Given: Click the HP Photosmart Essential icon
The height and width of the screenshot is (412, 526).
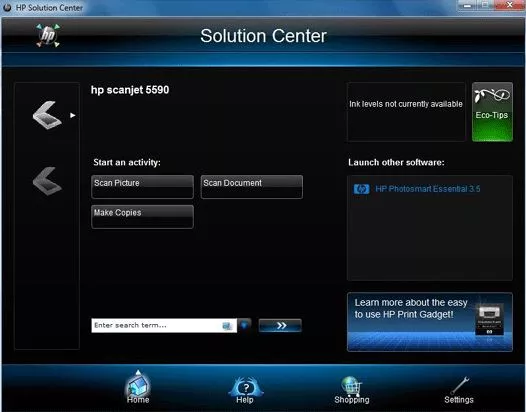Looking at the screenshot, I should click(x=361, y=189).
